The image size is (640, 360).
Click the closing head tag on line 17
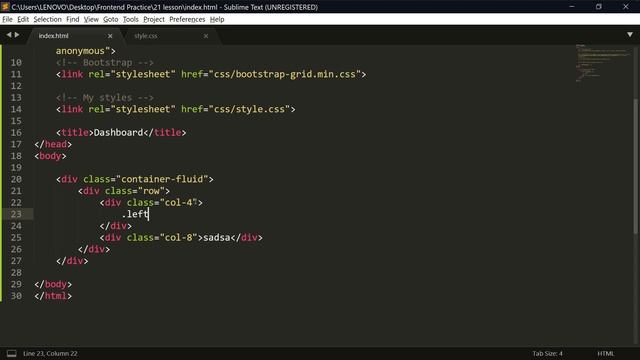[x=53, y=144]
